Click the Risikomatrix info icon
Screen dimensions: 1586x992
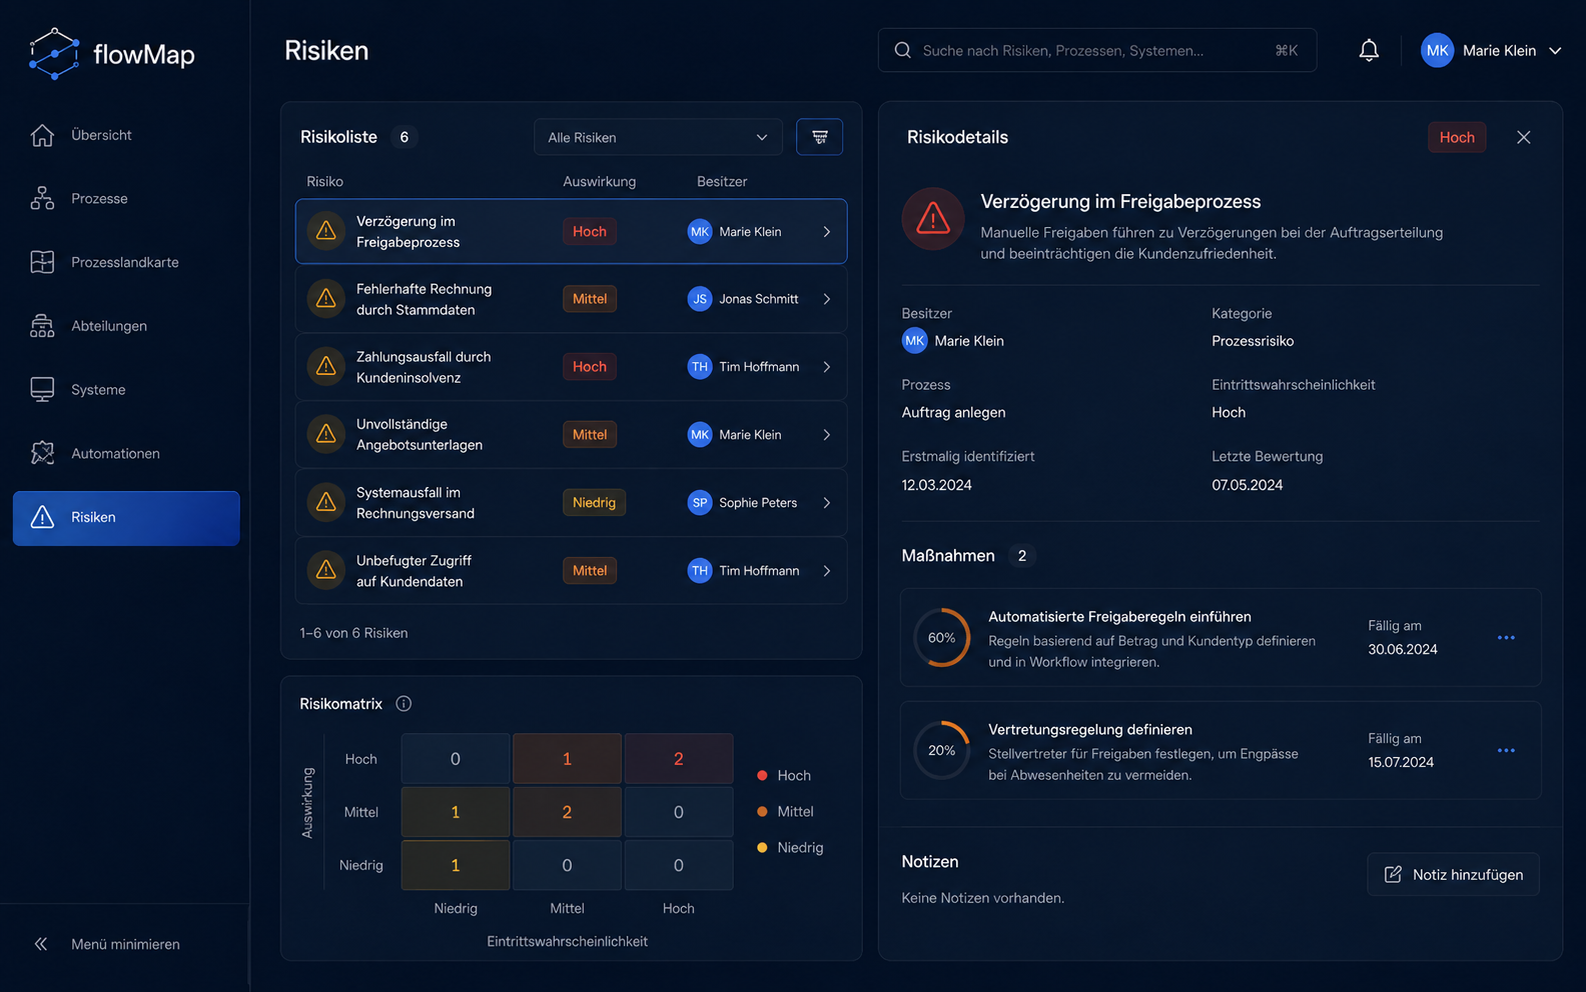(x=404, y=704)
